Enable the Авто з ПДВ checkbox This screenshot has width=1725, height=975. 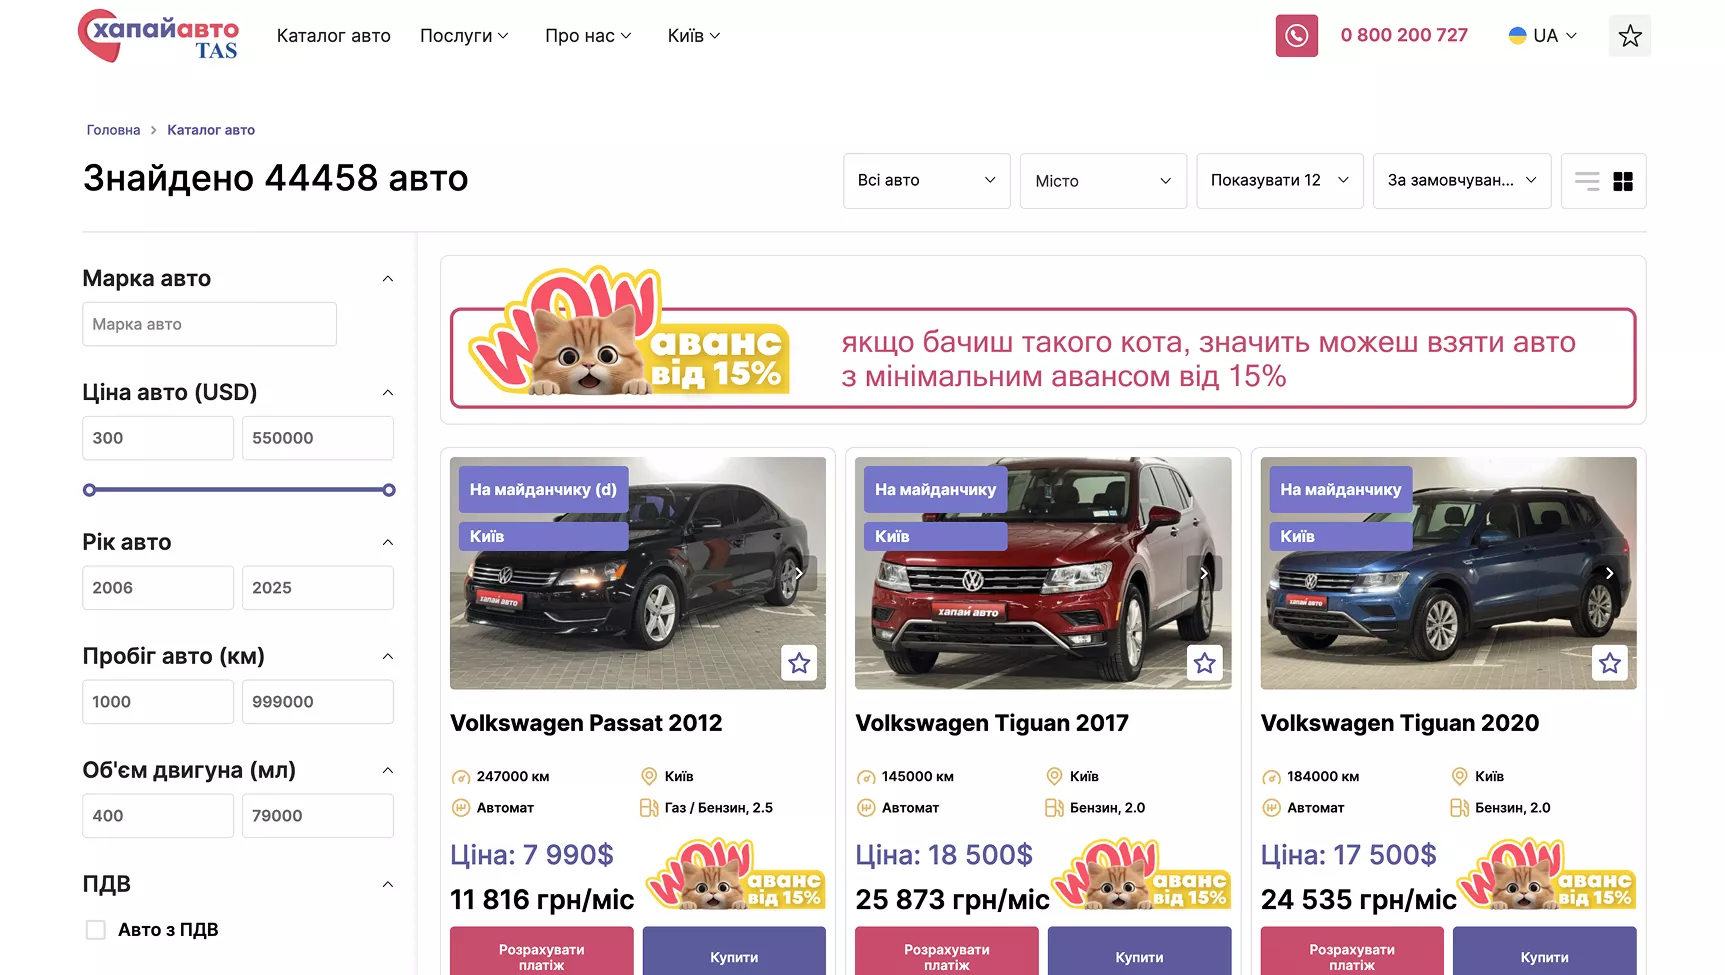95,929
